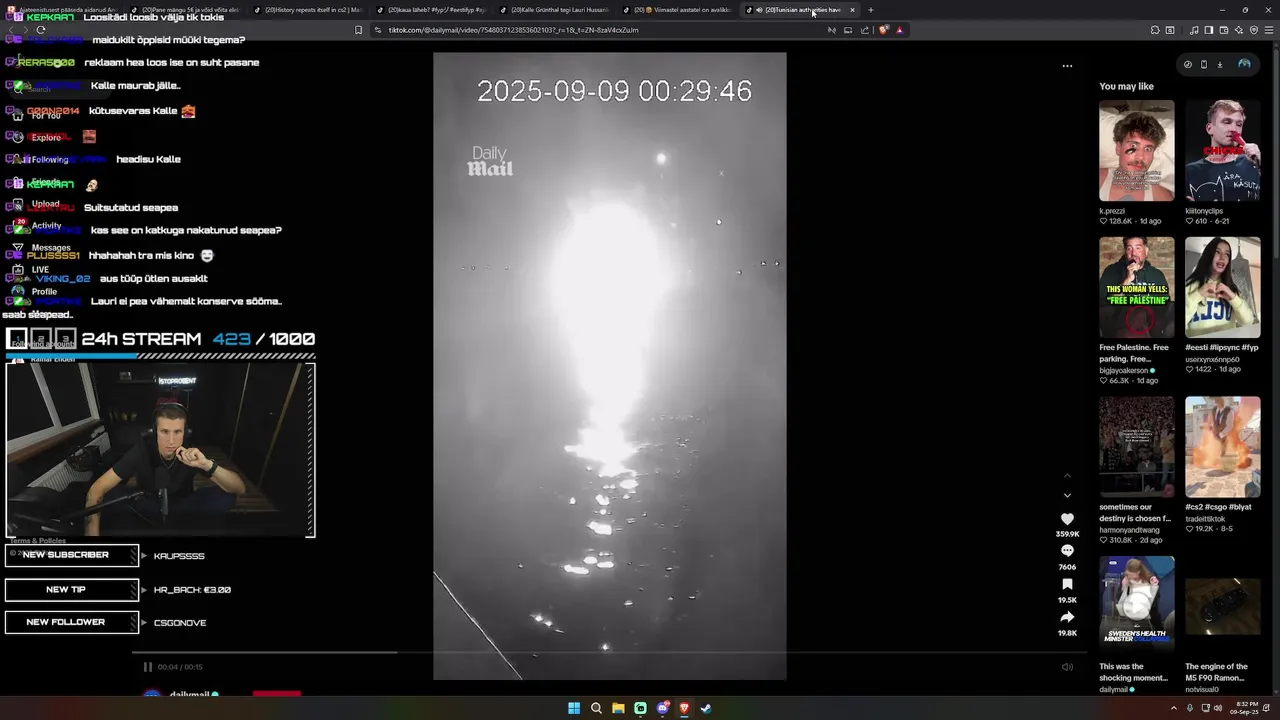Open LIVE in the TikTok sidebar
1280x720 pixels.
tap(40, 270)
